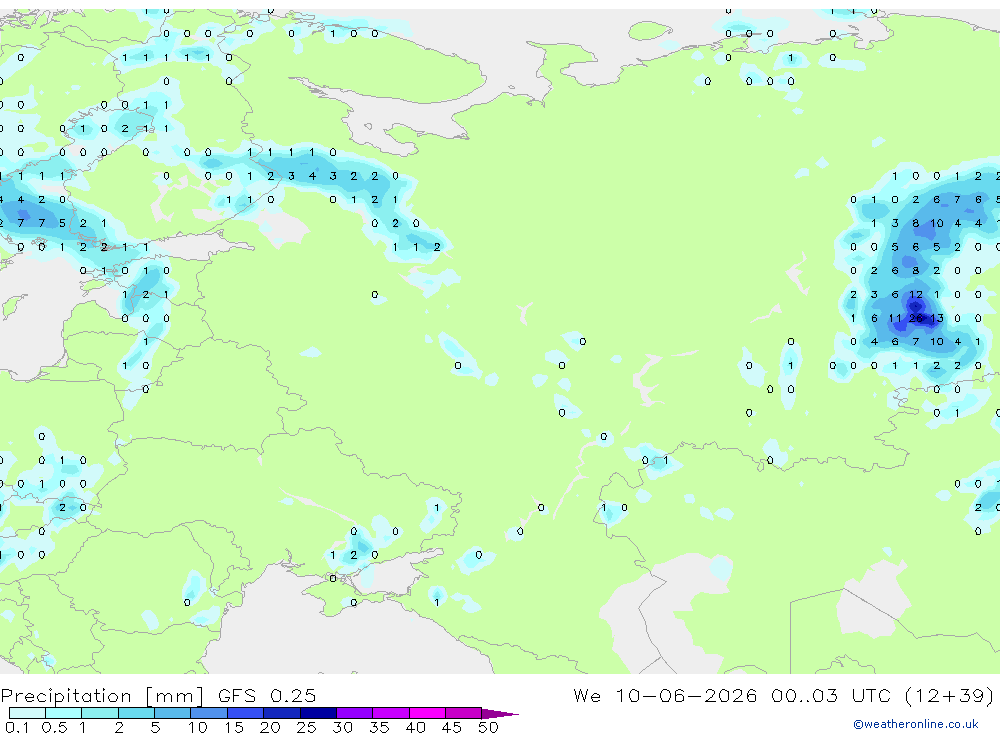Select the 45–50 mm legend color box
The image size is (1000, 733).
coord(463,713)
